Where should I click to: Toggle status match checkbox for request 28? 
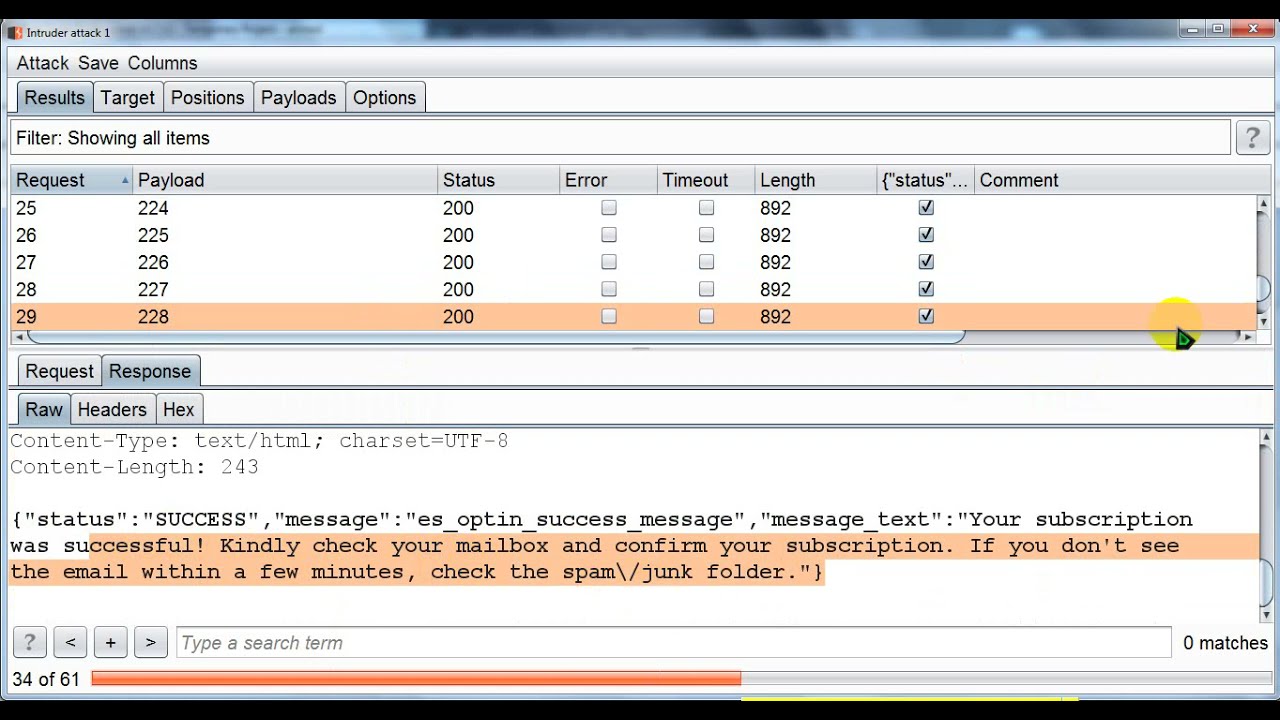coord(926,289)
